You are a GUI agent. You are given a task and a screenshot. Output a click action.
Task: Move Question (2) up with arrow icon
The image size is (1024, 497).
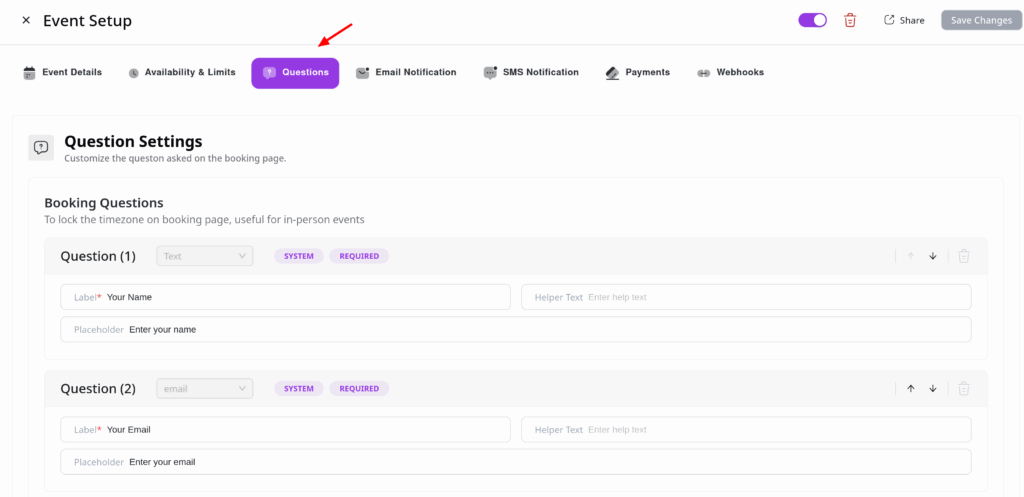(911, 388)
